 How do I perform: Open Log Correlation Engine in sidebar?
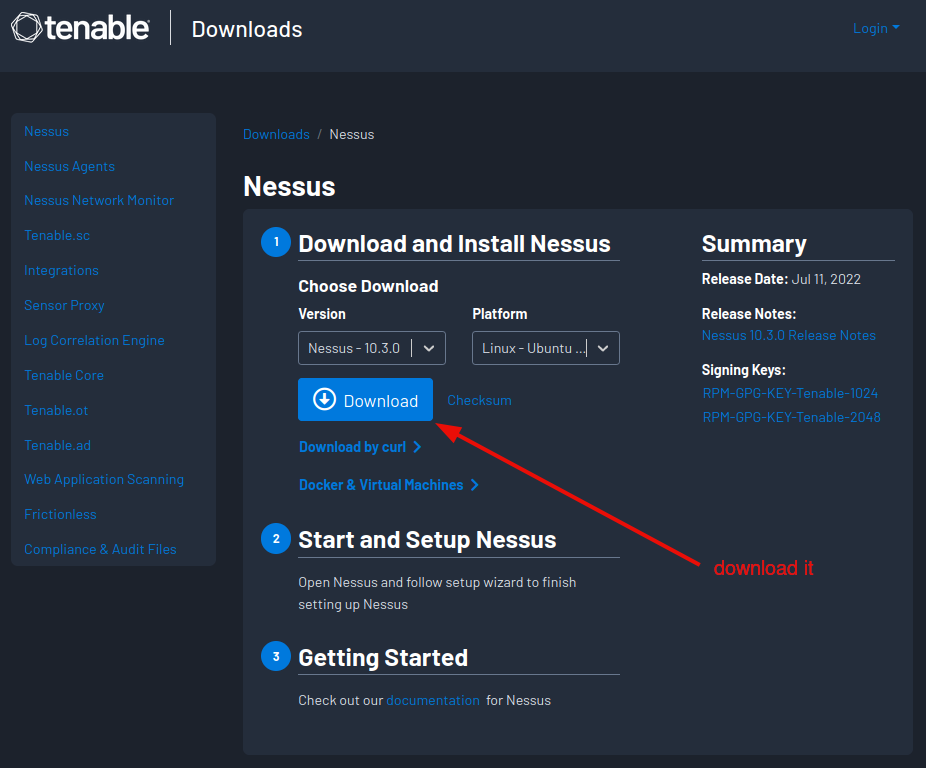[x=94, y=340]
